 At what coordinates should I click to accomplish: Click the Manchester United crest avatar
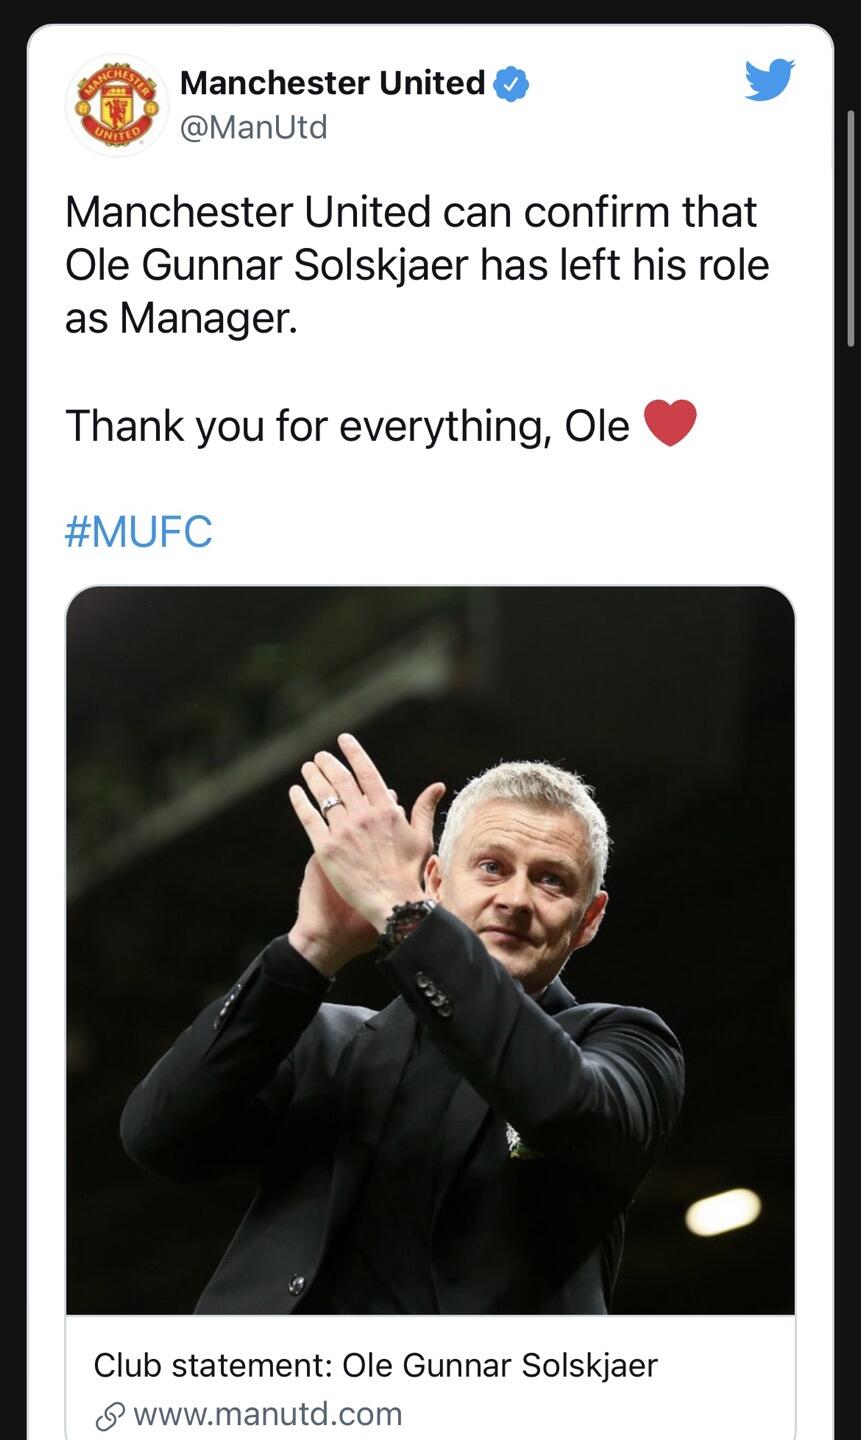point(117,105)
